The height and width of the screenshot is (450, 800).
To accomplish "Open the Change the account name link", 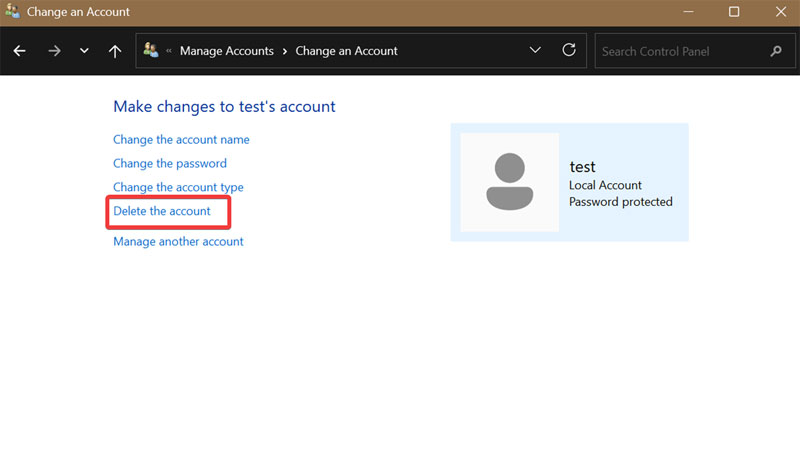I will pyautogui.click(x=181, y=140).
